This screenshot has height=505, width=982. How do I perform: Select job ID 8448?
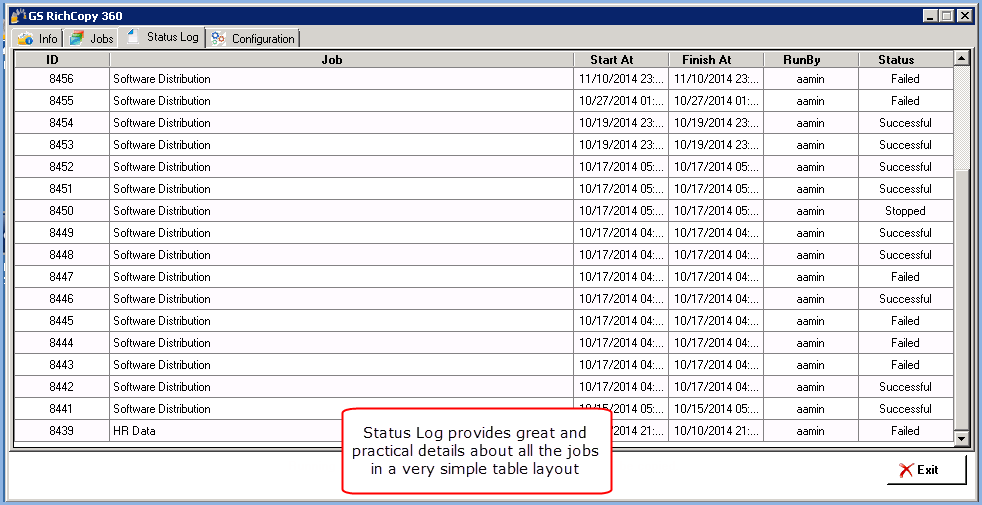[x=61, y=255]
